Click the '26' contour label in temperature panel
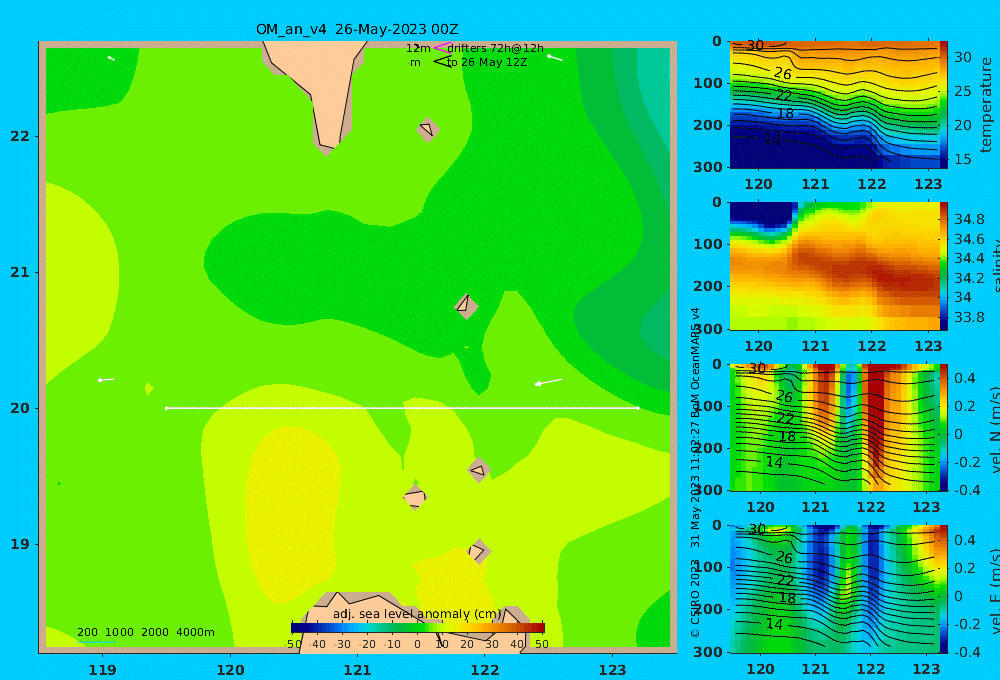 tap(783, 74)
